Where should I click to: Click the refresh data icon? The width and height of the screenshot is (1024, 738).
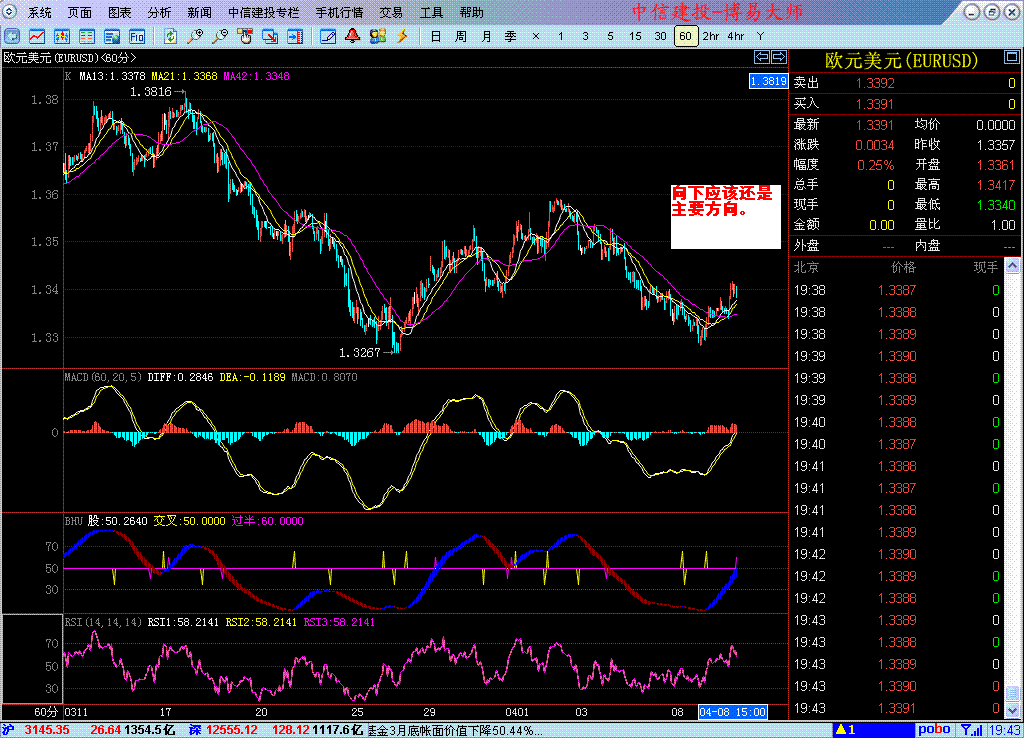click(x=170, y=37)
